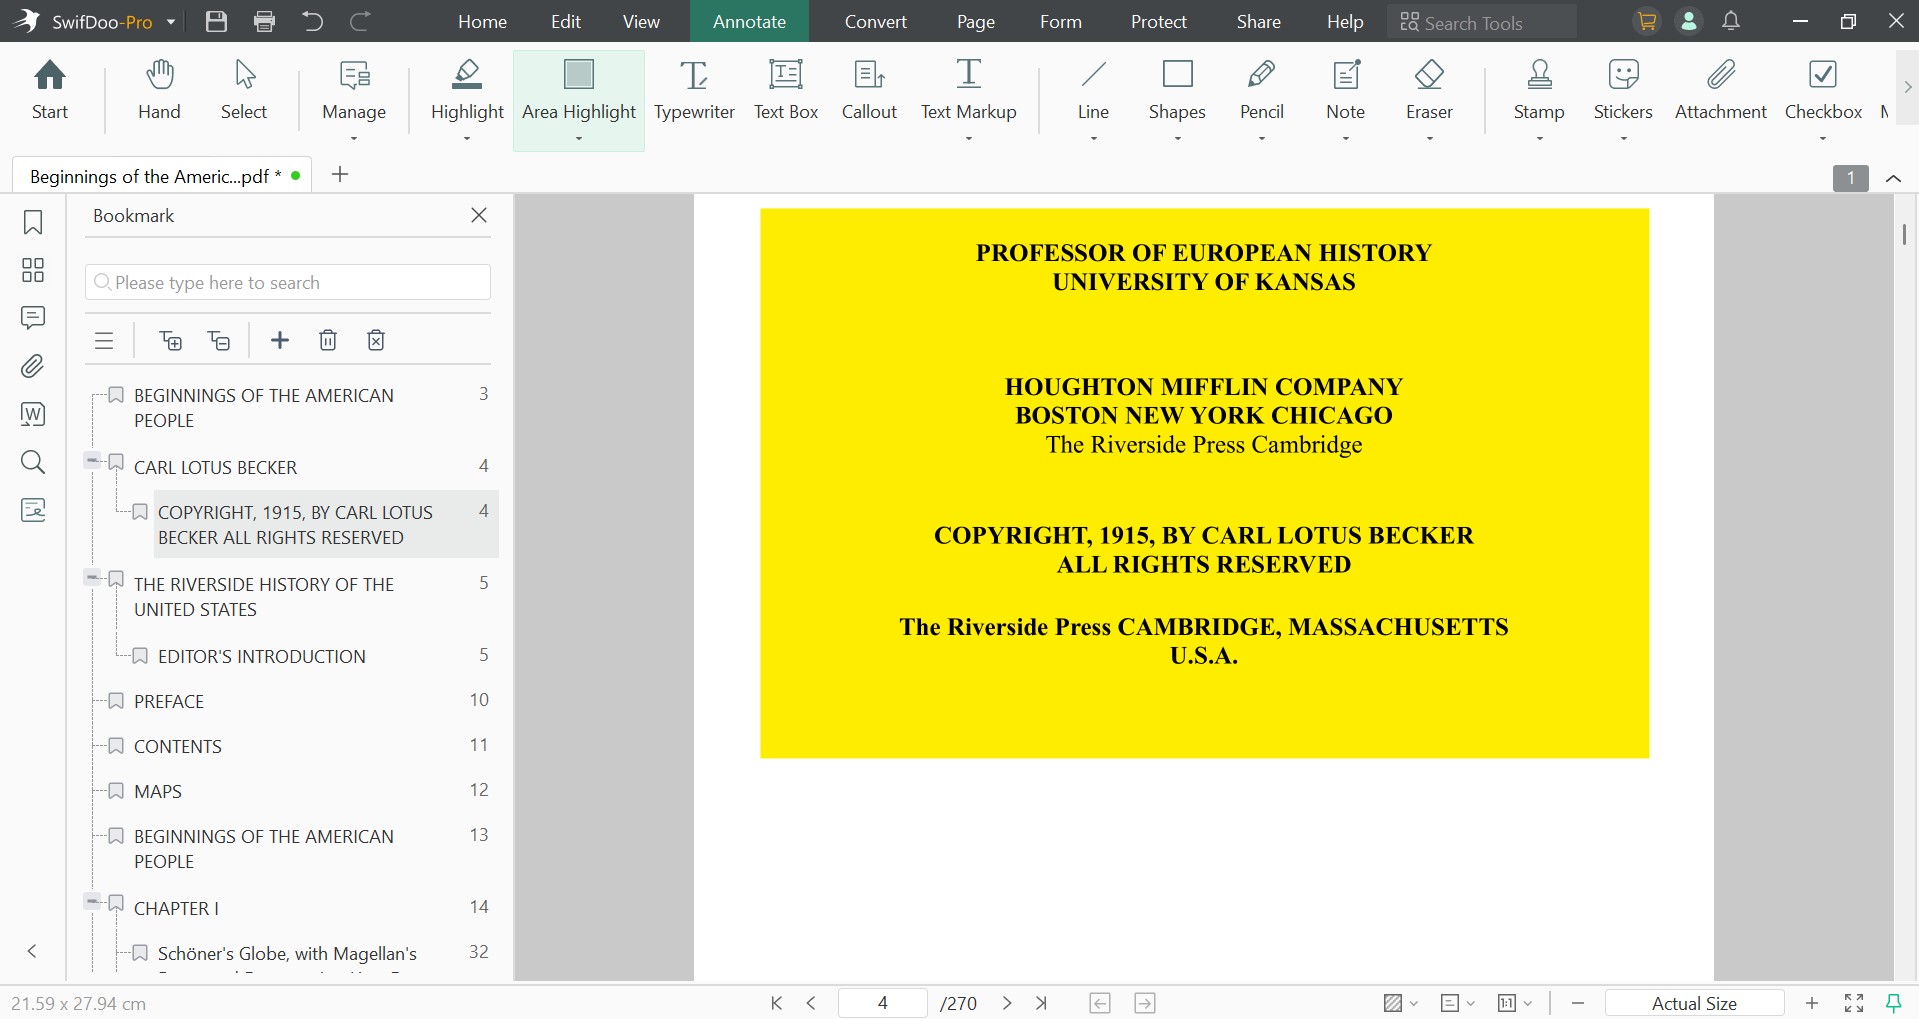
Task: Jump to the last page
Action: tap(1041, 1003)
